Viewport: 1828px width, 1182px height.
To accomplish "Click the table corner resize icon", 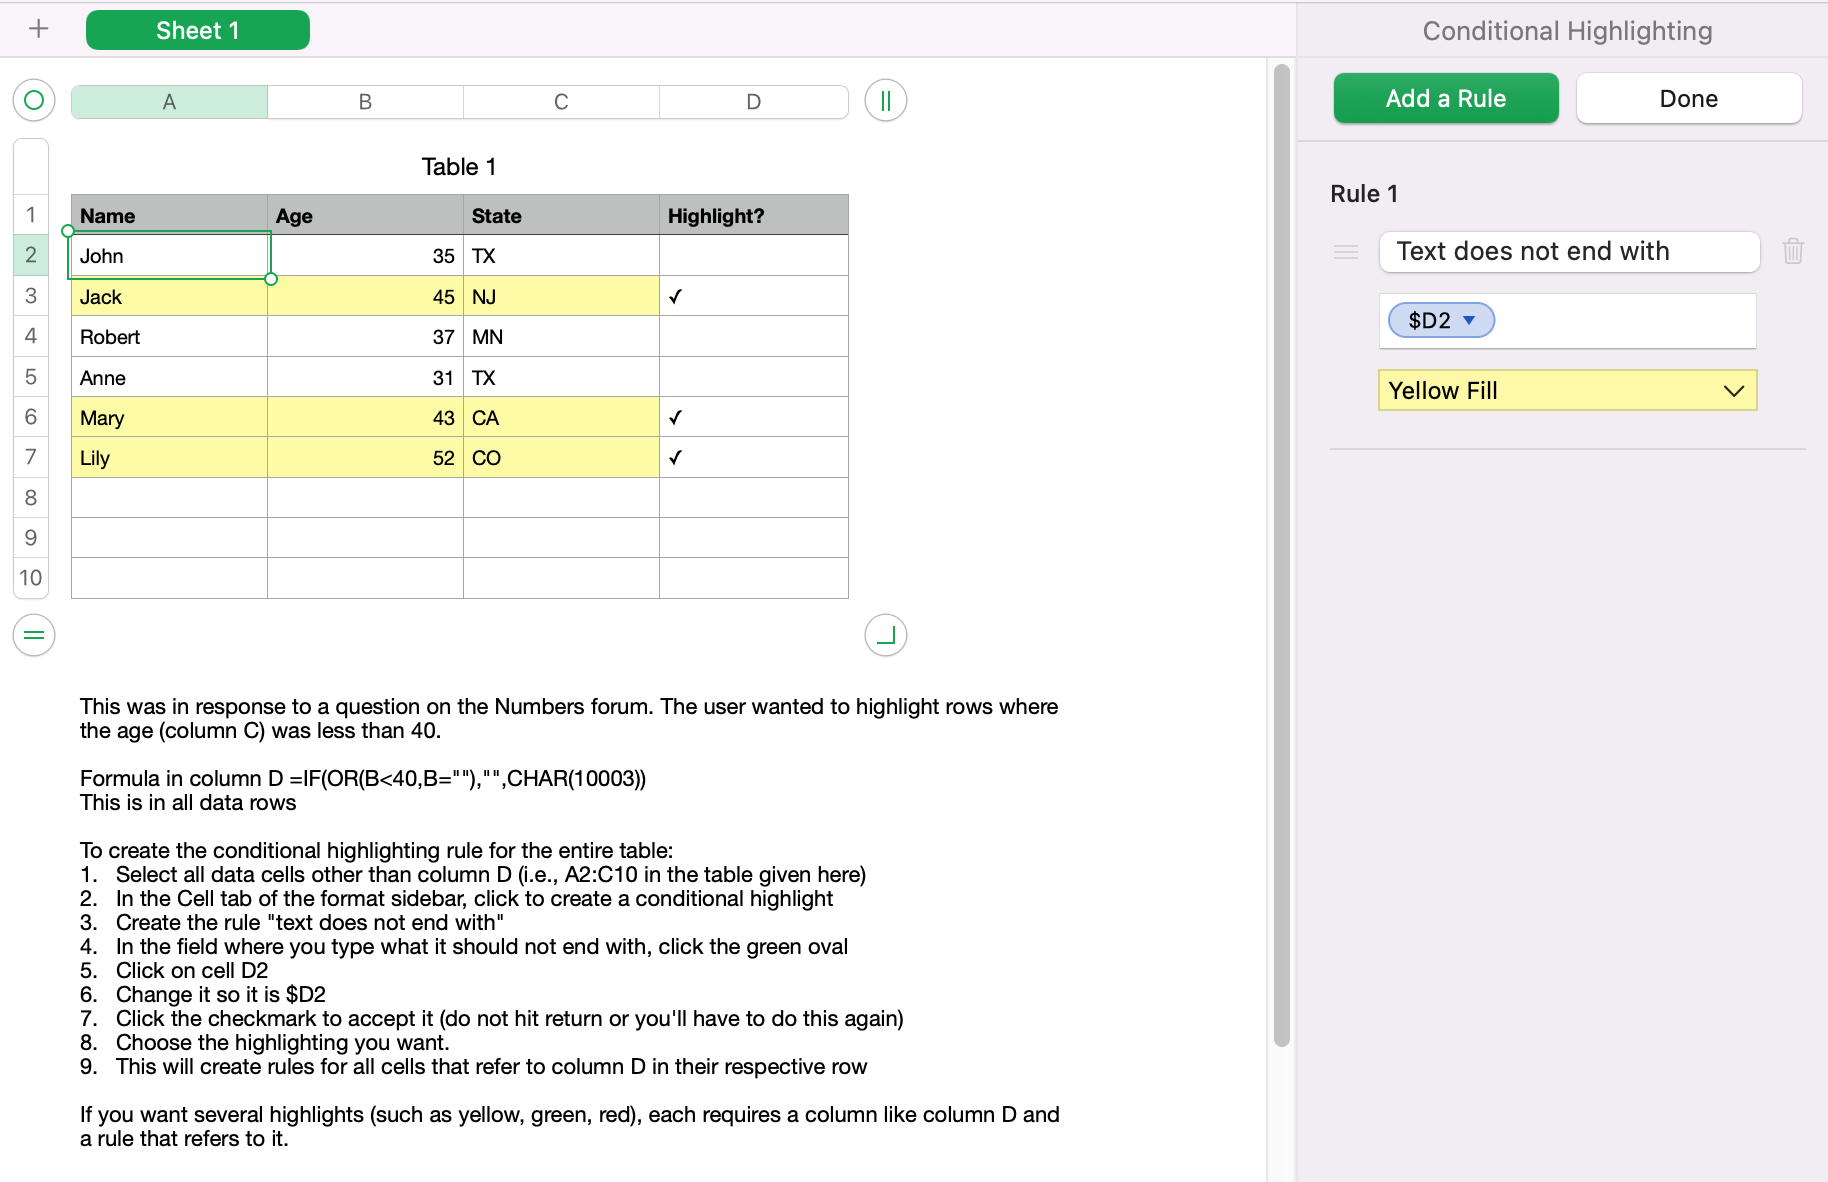I will pyautogui.click(x=884, y=634).
